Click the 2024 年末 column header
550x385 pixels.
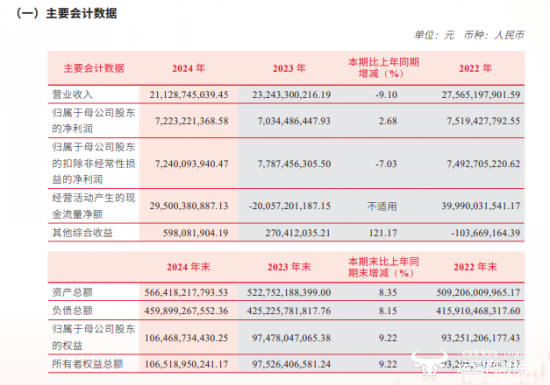[188, 267]
